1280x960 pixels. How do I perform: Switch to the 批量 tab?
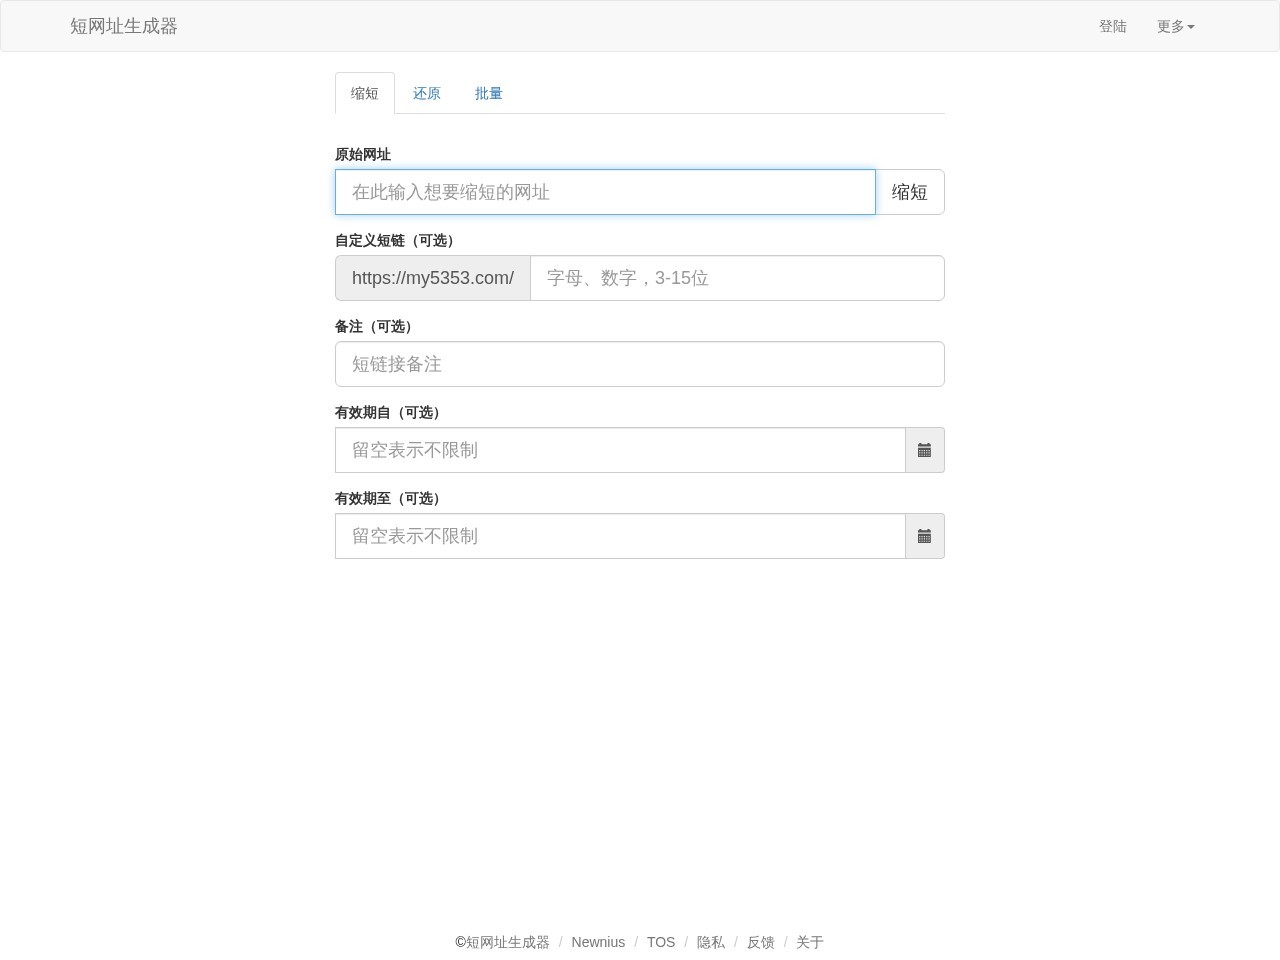click(489, 93)
